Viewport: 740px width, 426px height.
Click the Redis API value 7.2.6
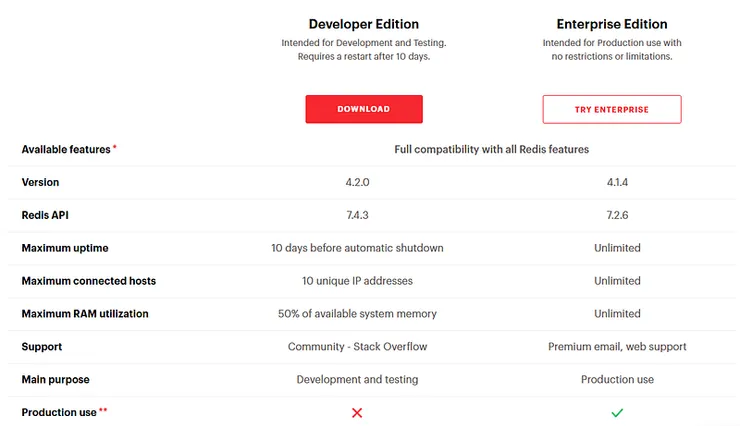pyautogui.click(x=617, y=215)
